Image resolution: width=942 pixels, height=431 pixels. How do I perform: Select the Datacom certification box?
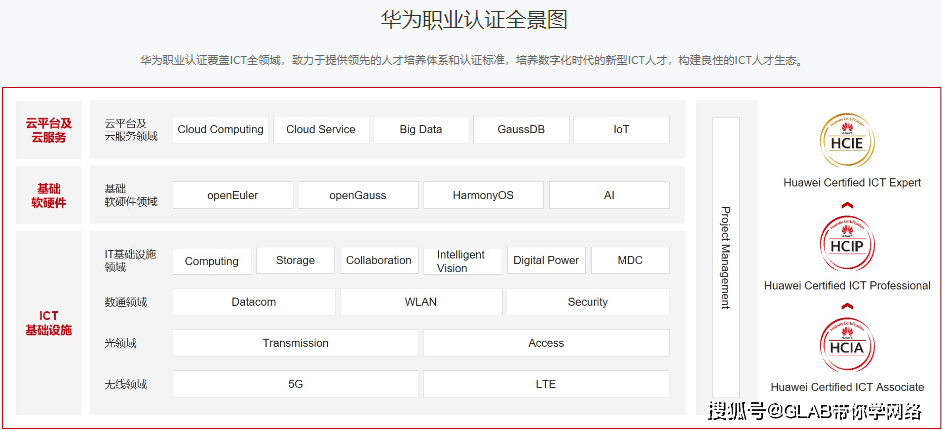tap(253, 302)
